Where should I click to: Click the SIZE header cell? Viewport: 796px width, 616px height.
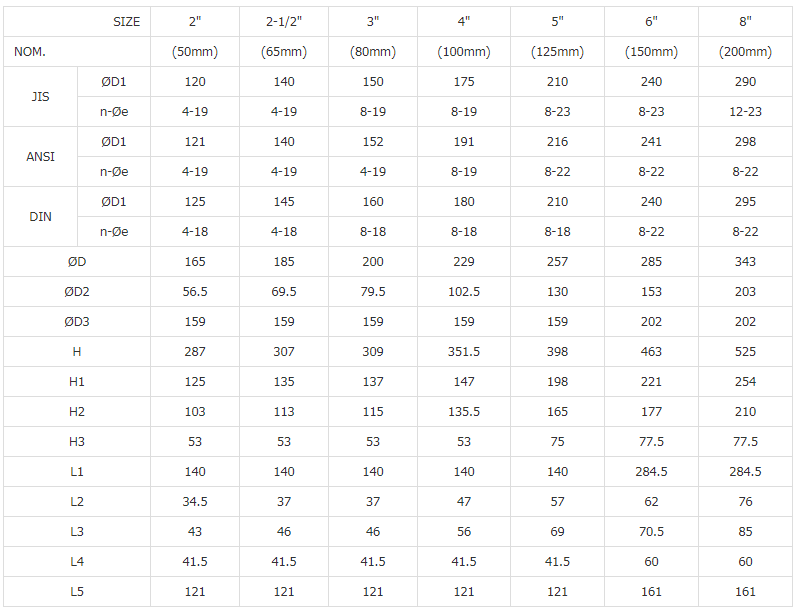coord(125,21)
